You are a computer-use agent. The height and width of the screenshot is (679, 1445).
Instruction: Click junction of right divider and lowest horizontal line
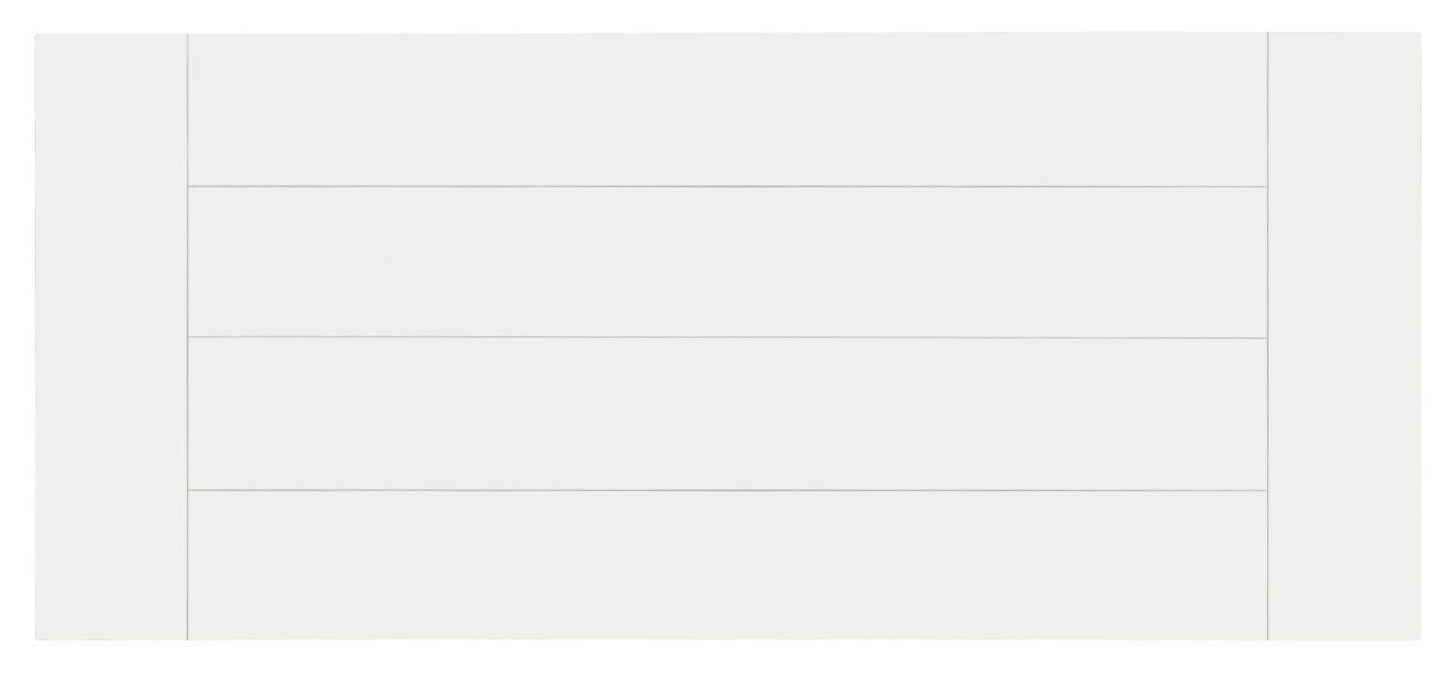pos(1268,490)
